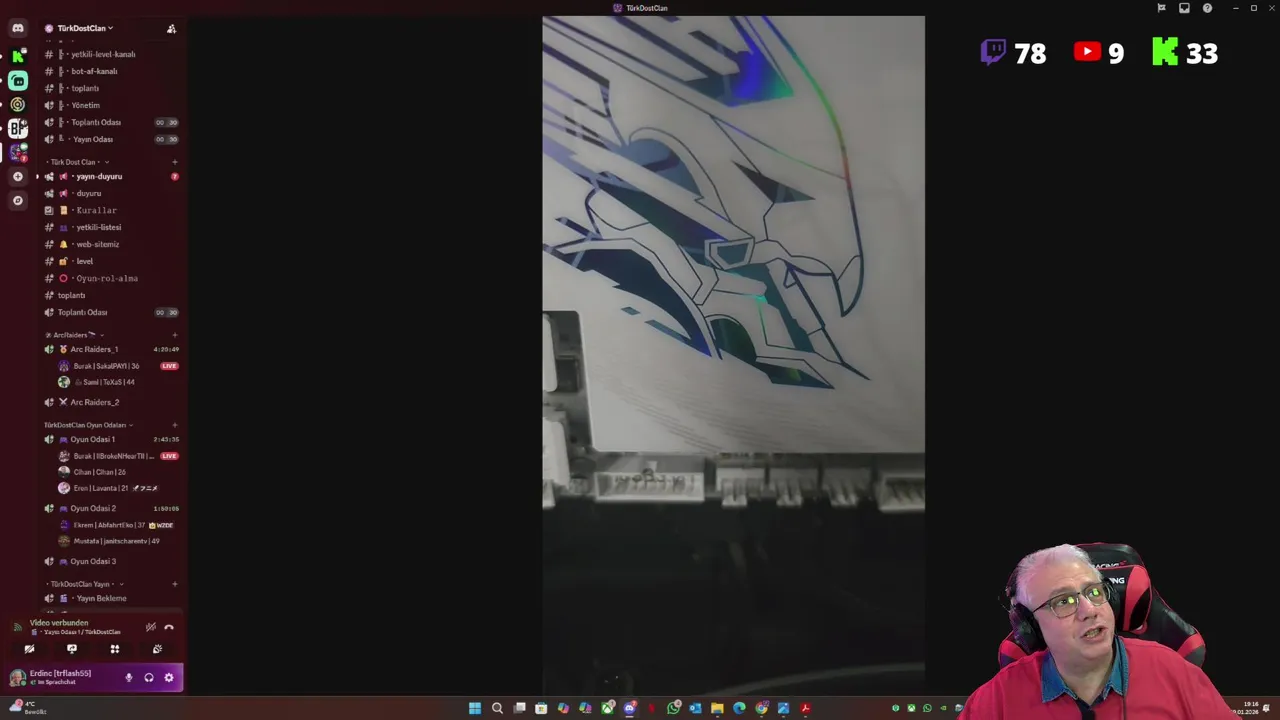Open Discord help icon in title bar
Viewport: 1280px width, 720px height.
1207,8
